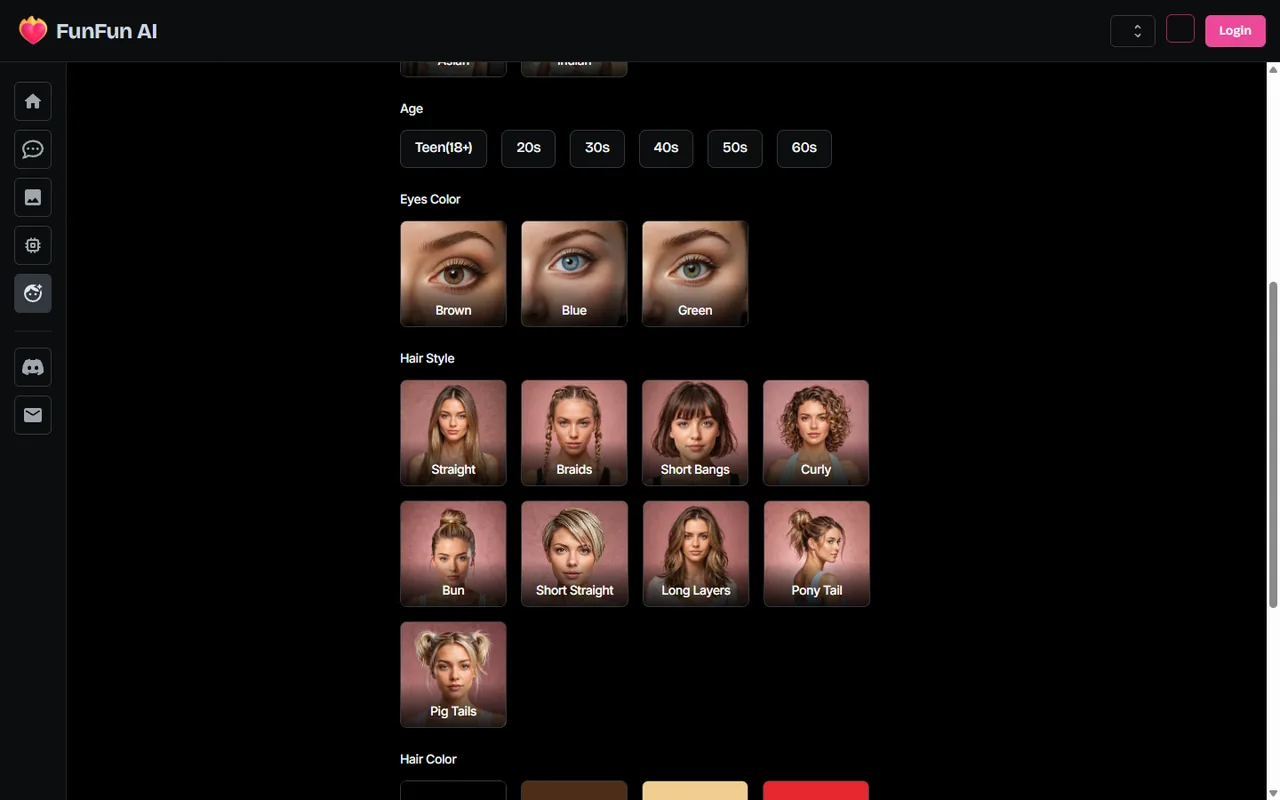Select Teen(18+) age option
1280x800 pixels.
(443, 148)
